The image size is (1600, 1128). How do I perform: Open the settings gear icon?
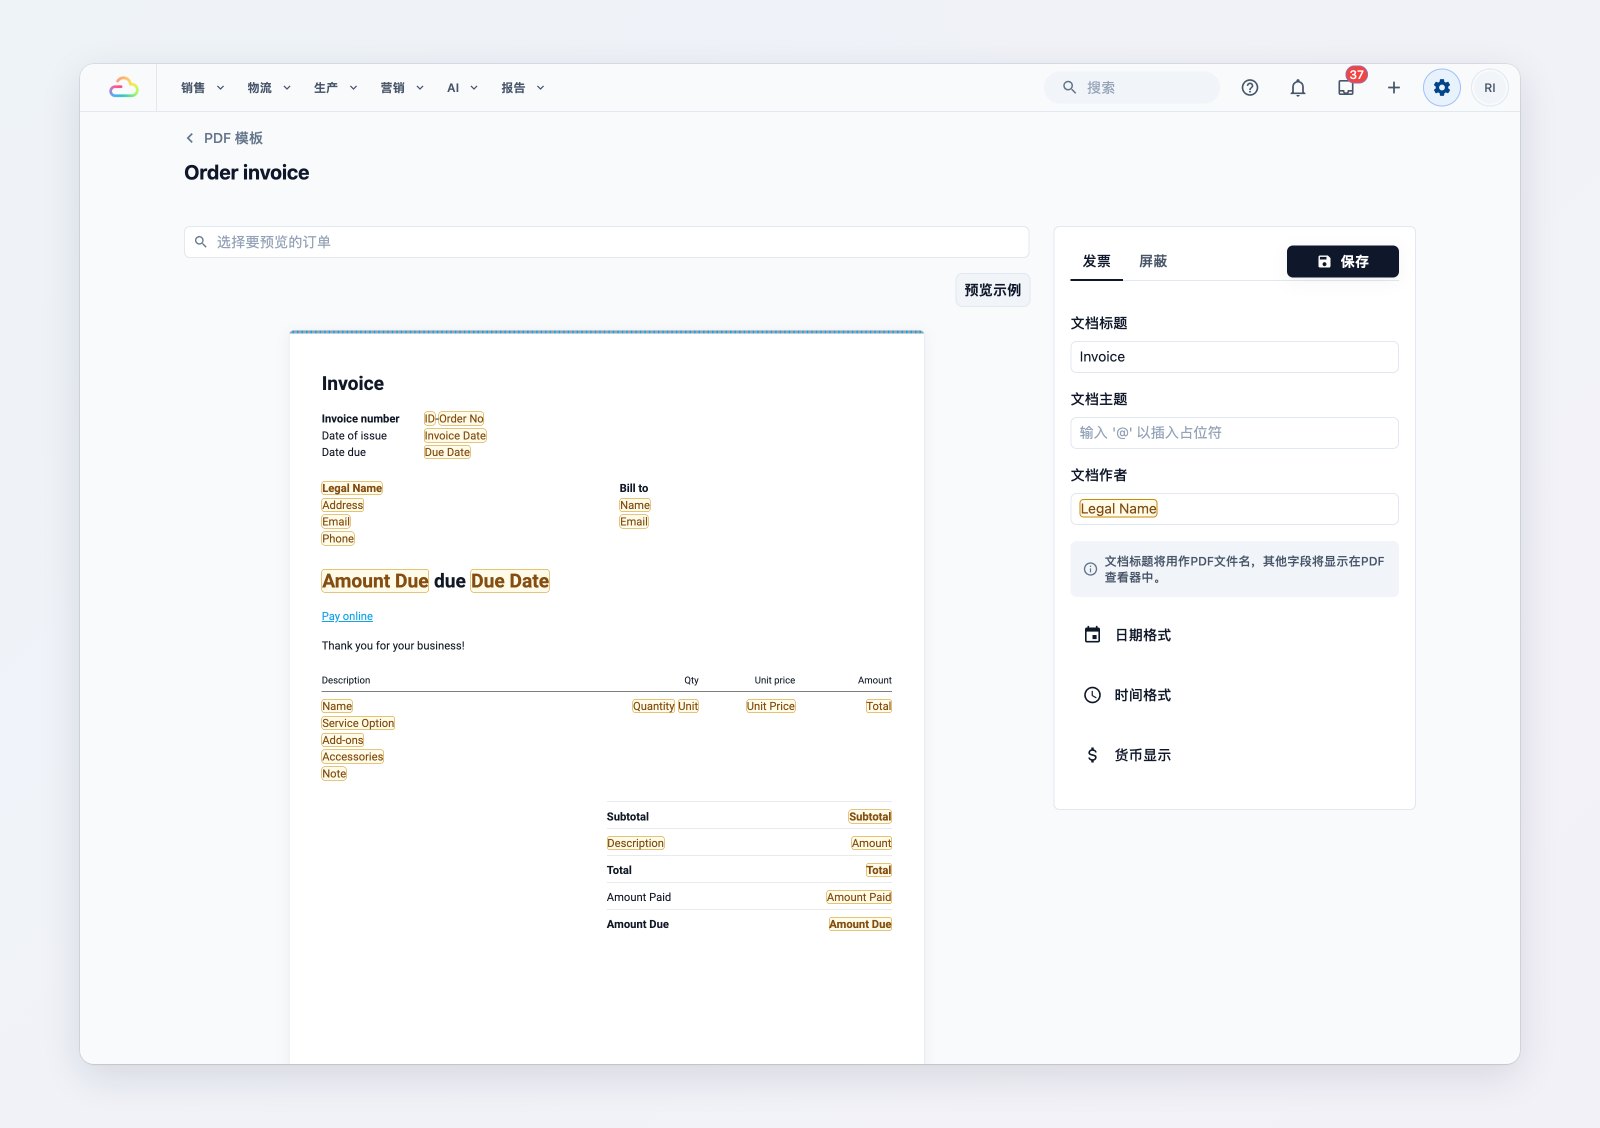coord(1442,88)
